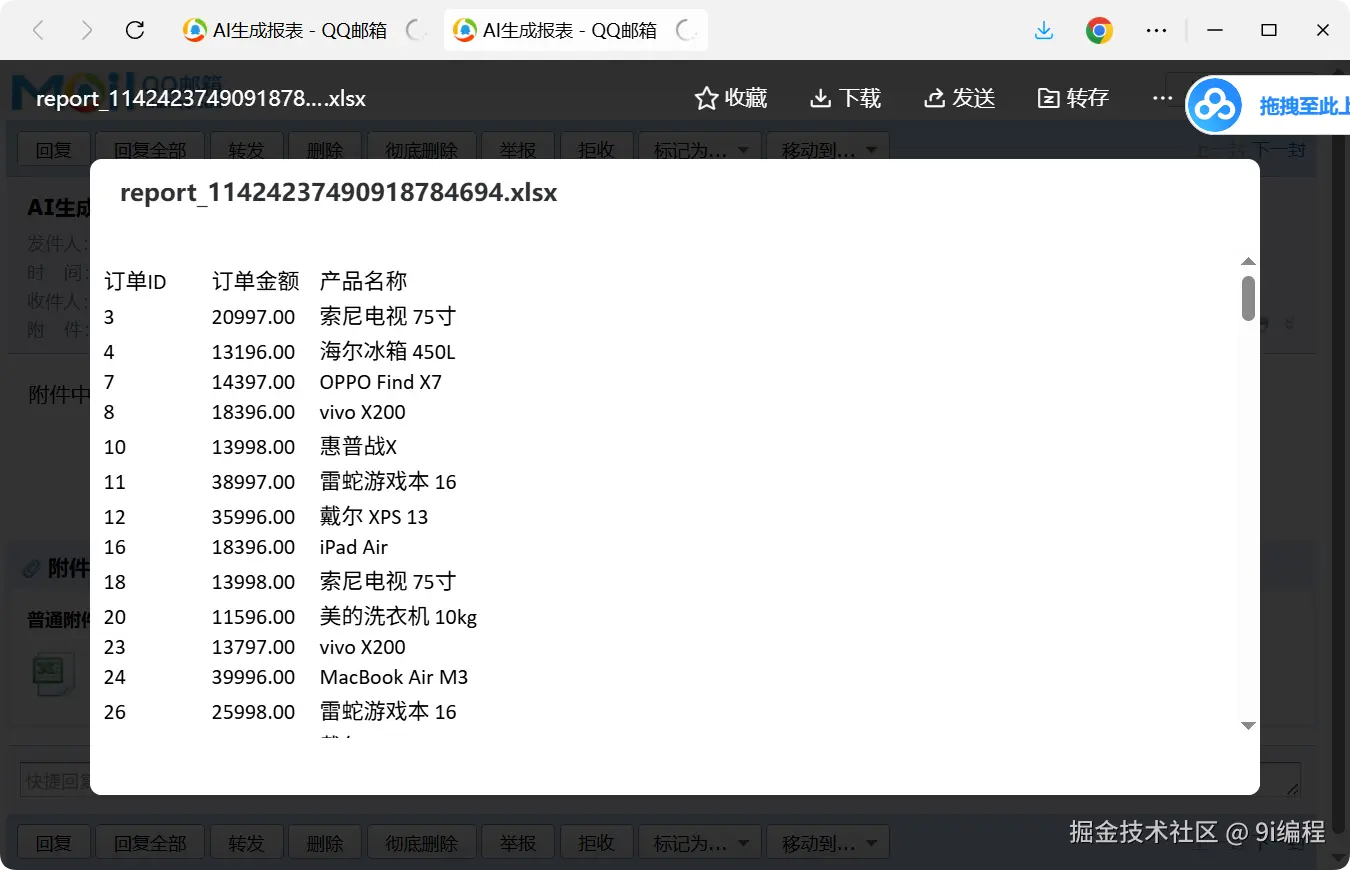This screenshot has height=870, width=1350.
Task: Open the browser downloads icon
Action: pos(1044,30)
